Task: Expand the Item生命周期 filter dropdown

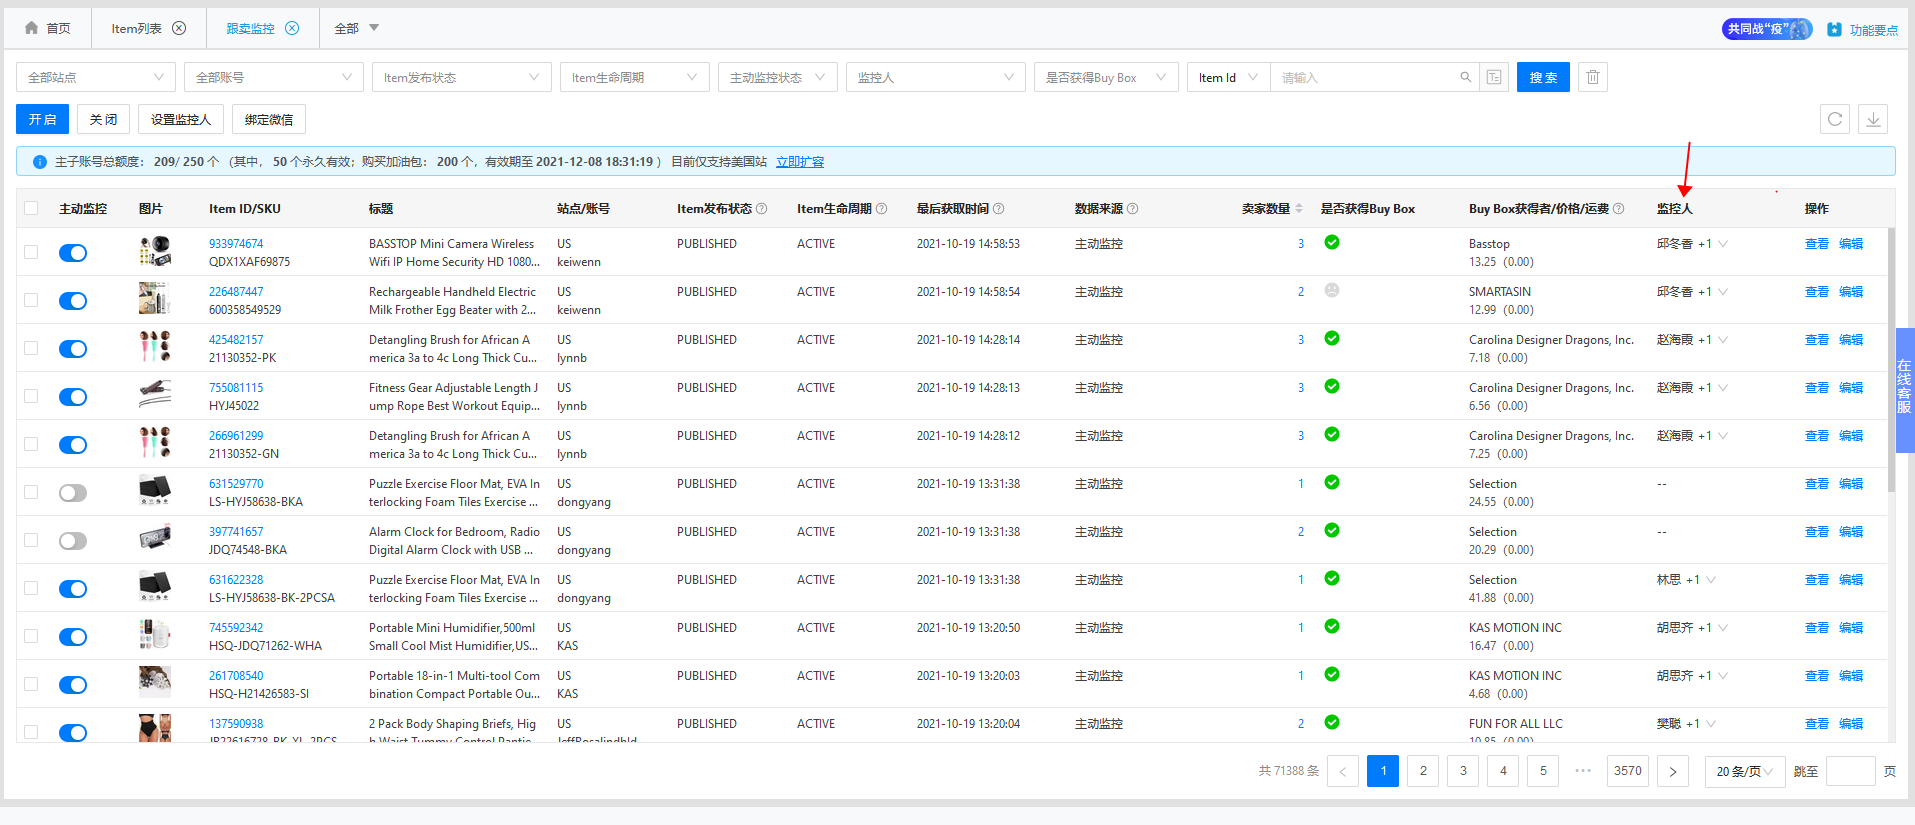Action: click(634, 77)
